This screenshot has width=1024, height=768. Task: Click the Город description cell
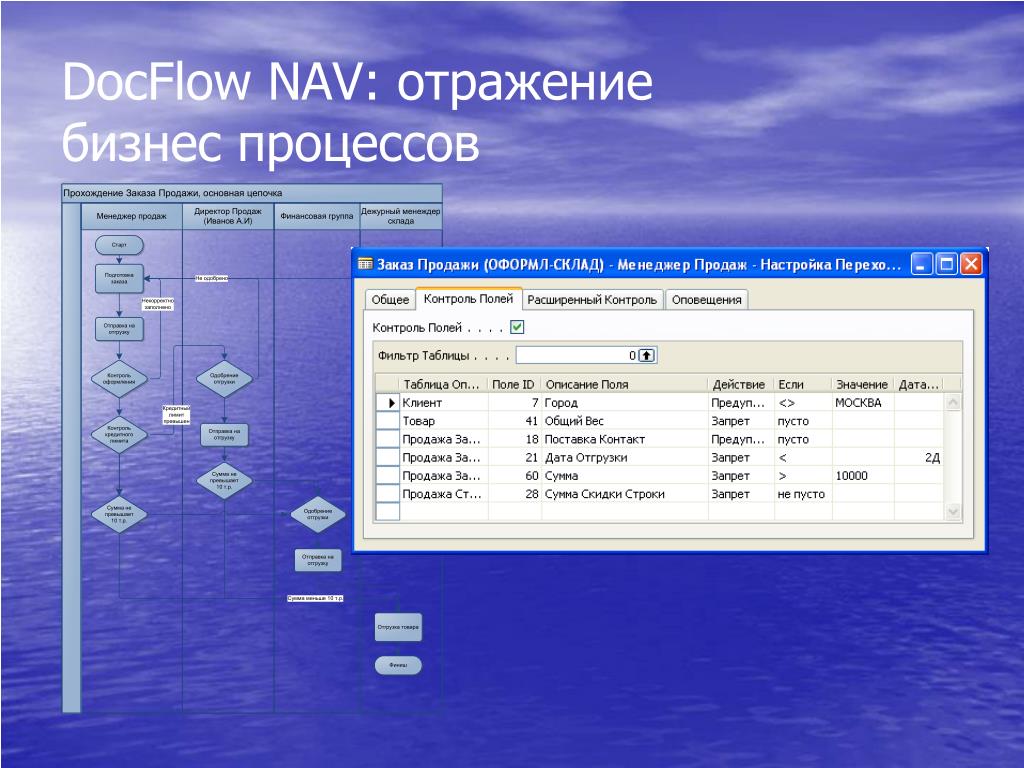point(625,403)
